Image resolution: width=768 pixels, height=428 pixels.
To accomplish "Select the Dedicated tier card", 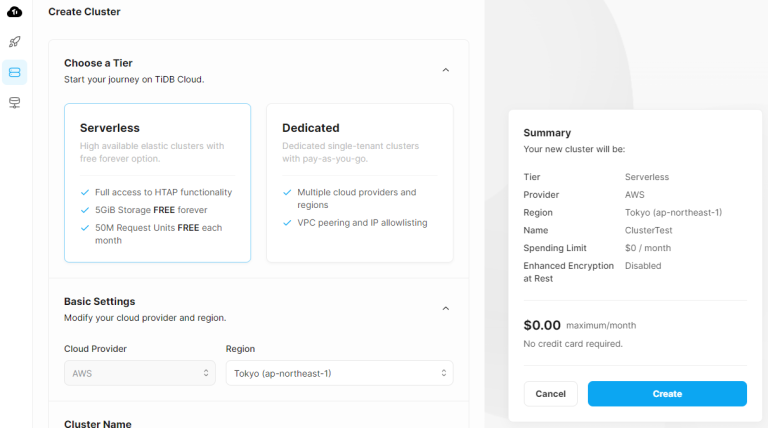I will coord(360,183).
